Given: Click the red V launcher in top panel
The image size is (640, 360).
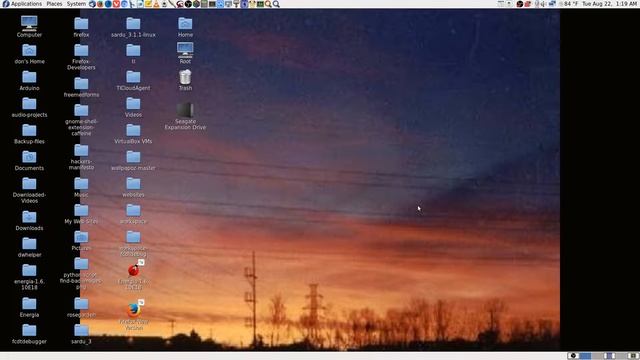Looking at the screenshot, I should tap(116, 4).
